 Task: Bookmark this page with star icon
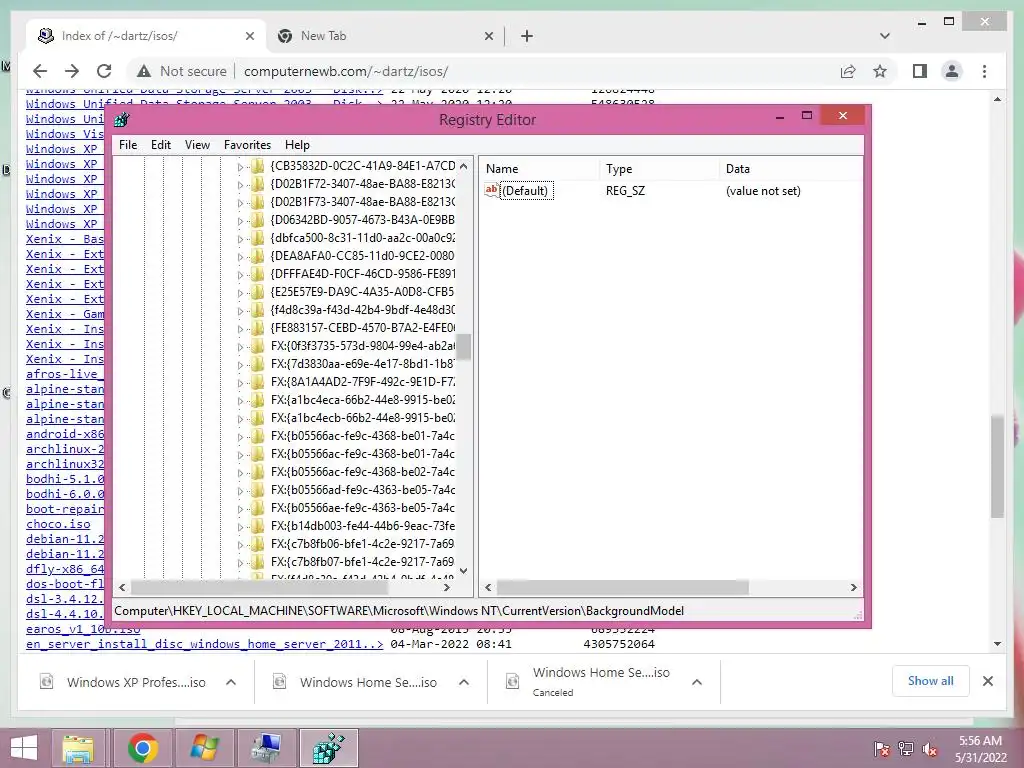tap(880, 71)
